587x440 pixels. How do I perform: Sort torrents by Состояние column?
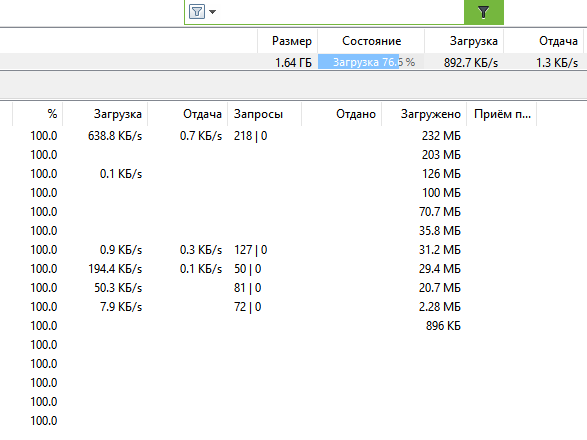coord(371,41)
